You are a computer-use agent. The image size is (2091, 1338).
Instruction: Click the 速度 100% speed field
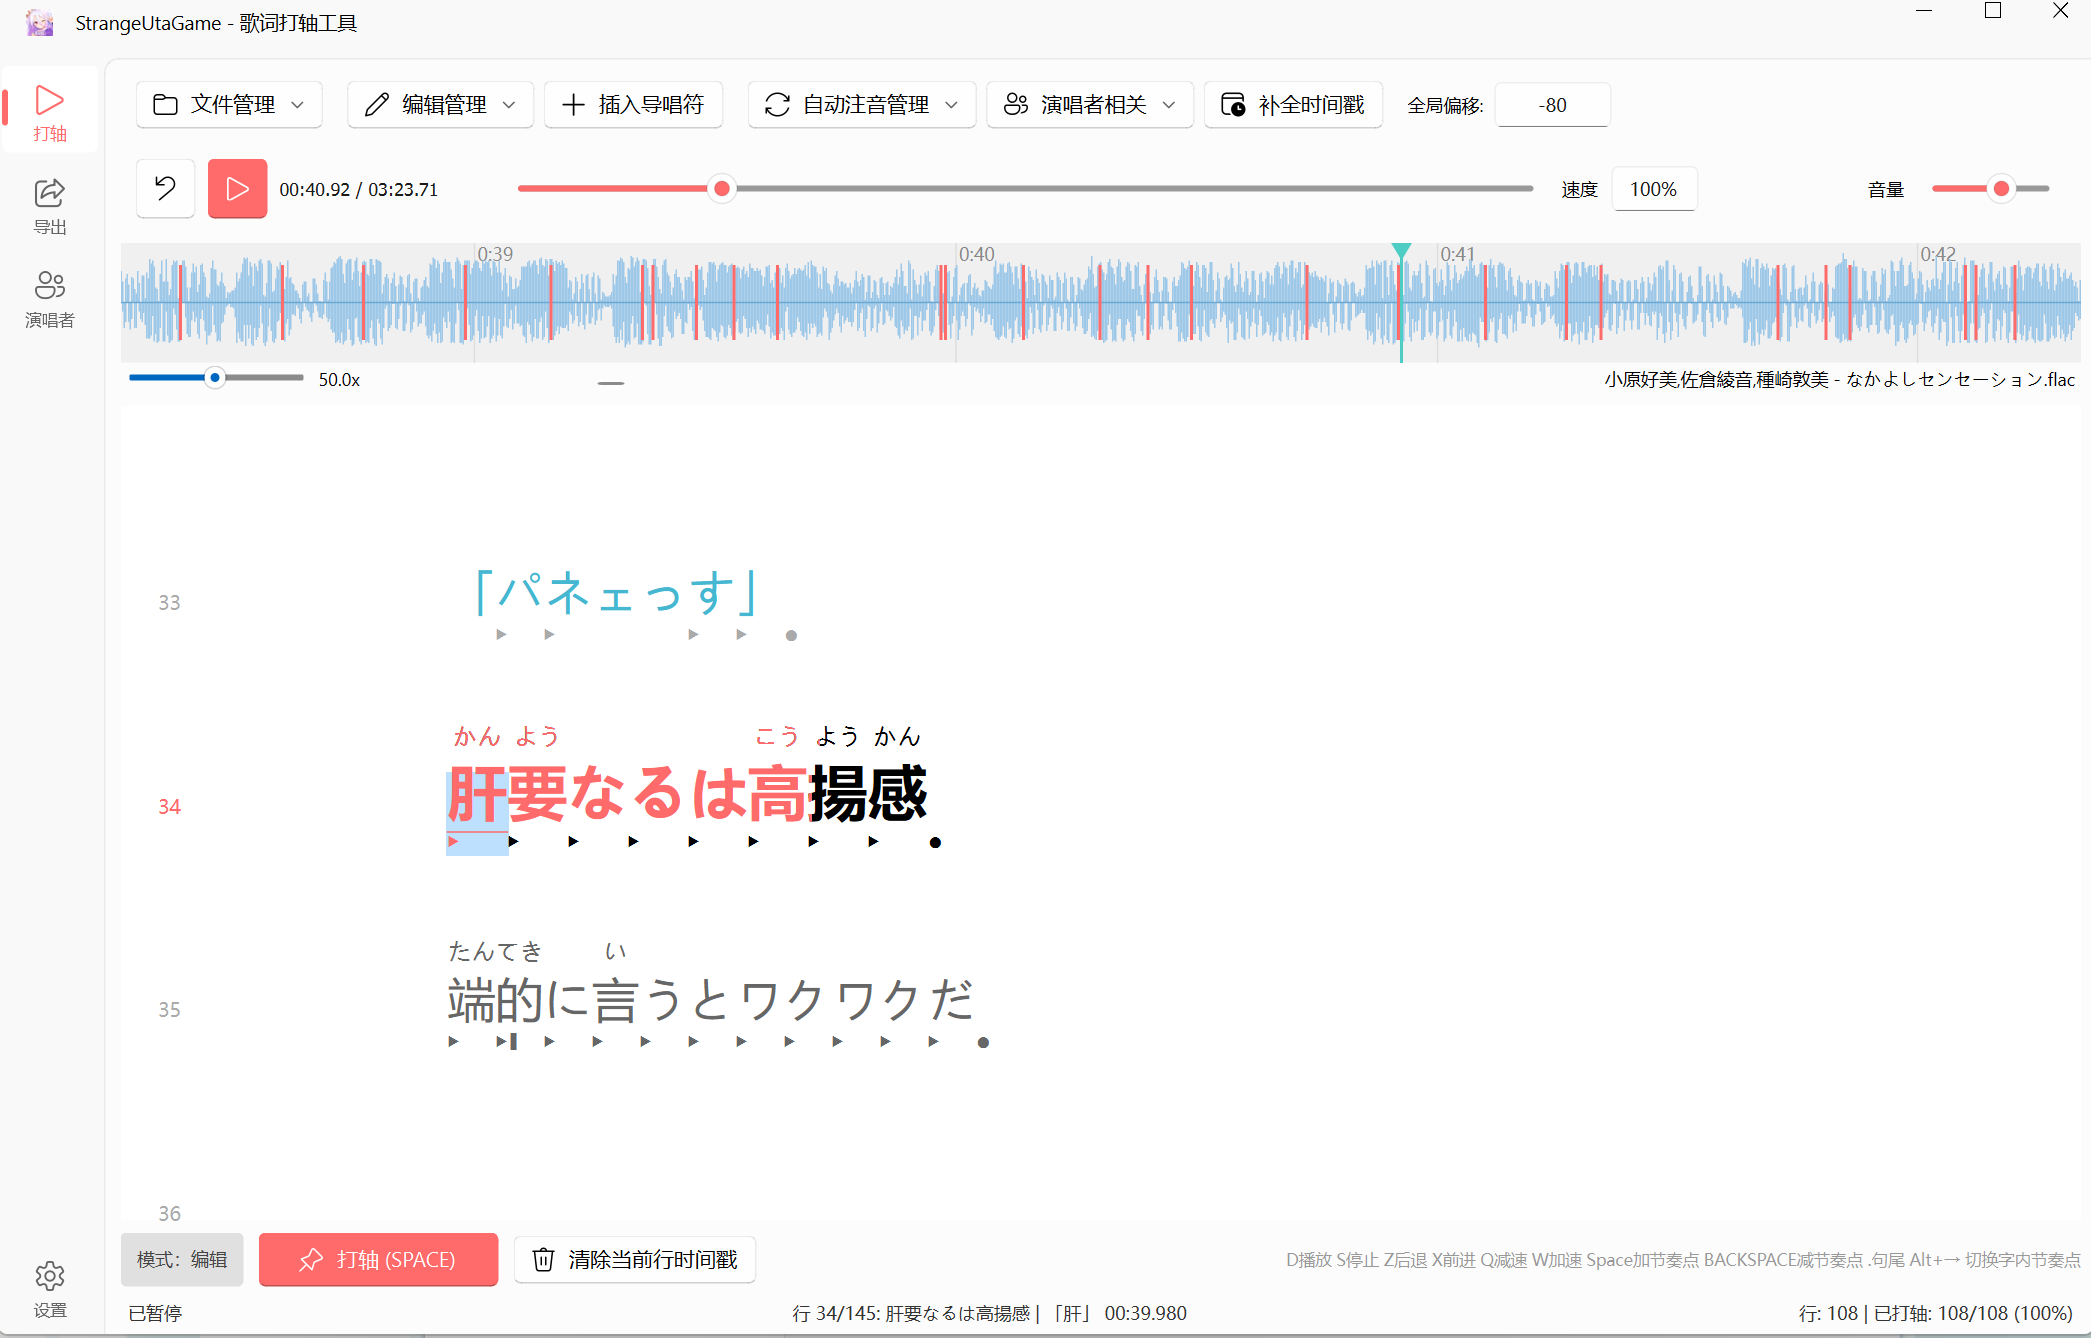1654,189
